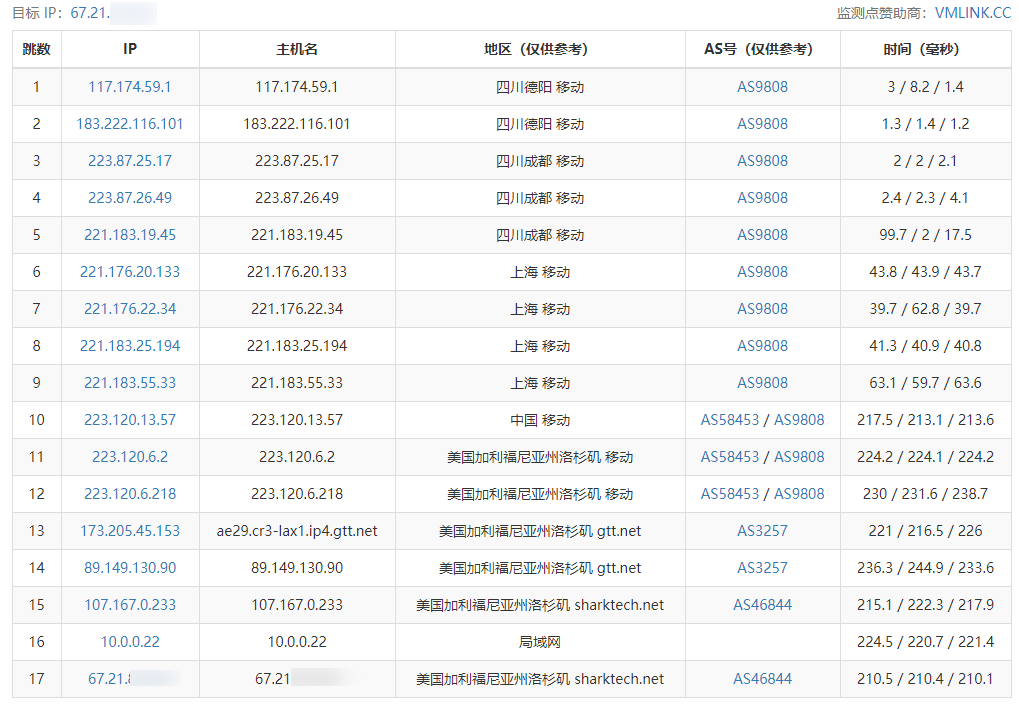Select blue IP link 223.87.25.17 in hop 3

130,161
